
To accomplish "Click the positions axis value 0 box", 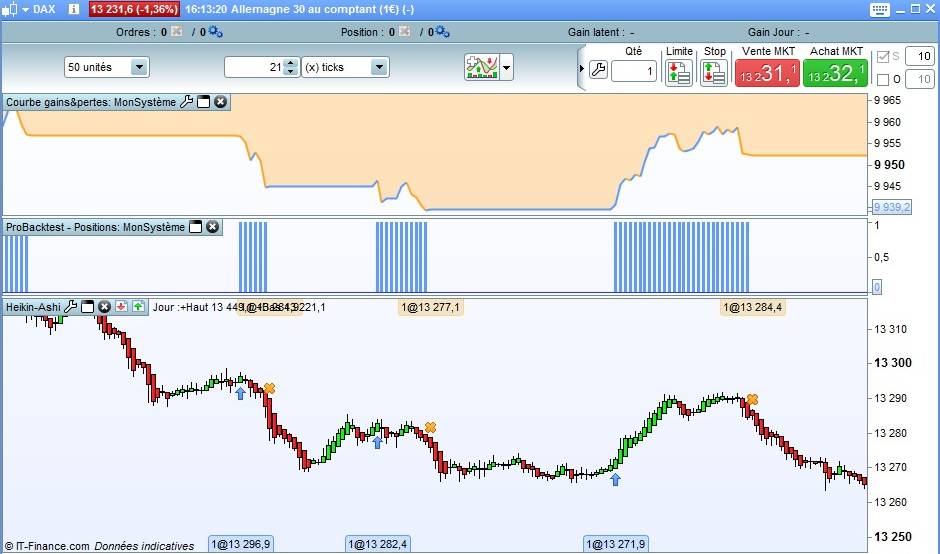I will point(876,287).
